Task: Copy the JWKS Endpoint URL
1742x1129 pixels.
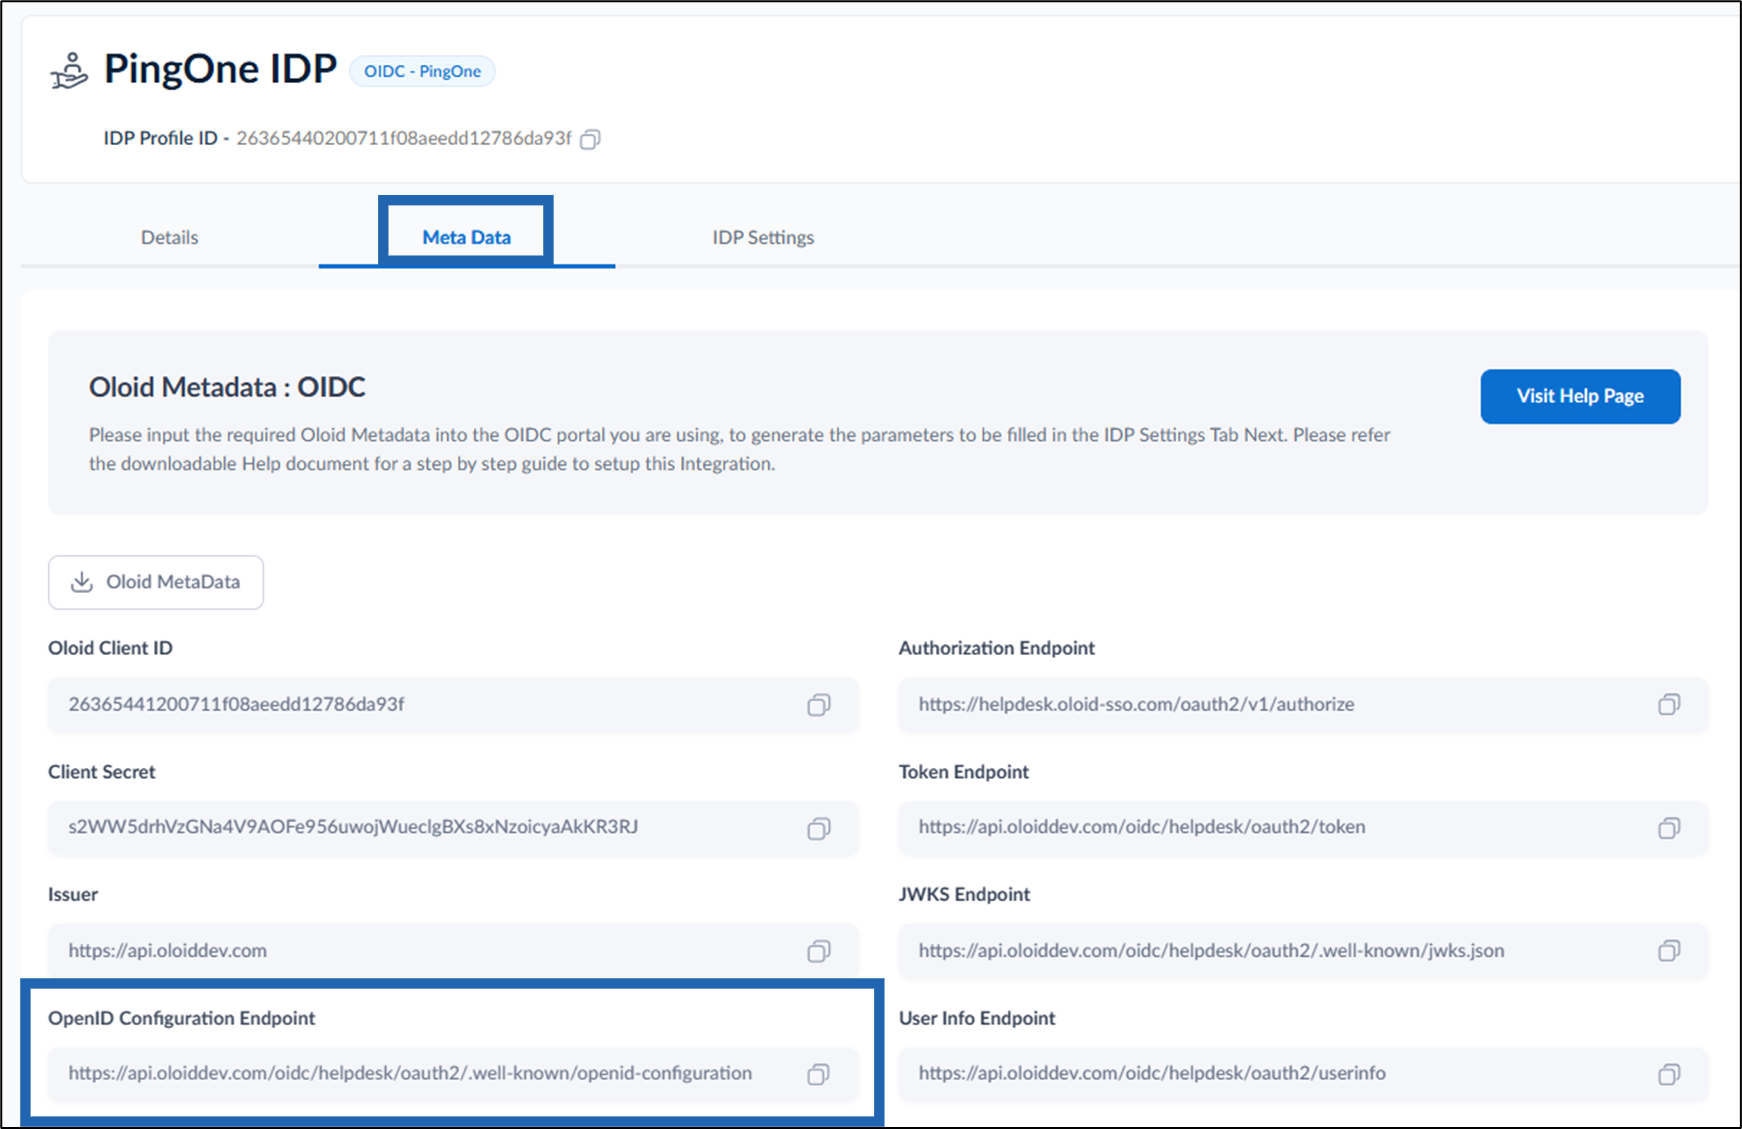Action: pos(1669,951)
